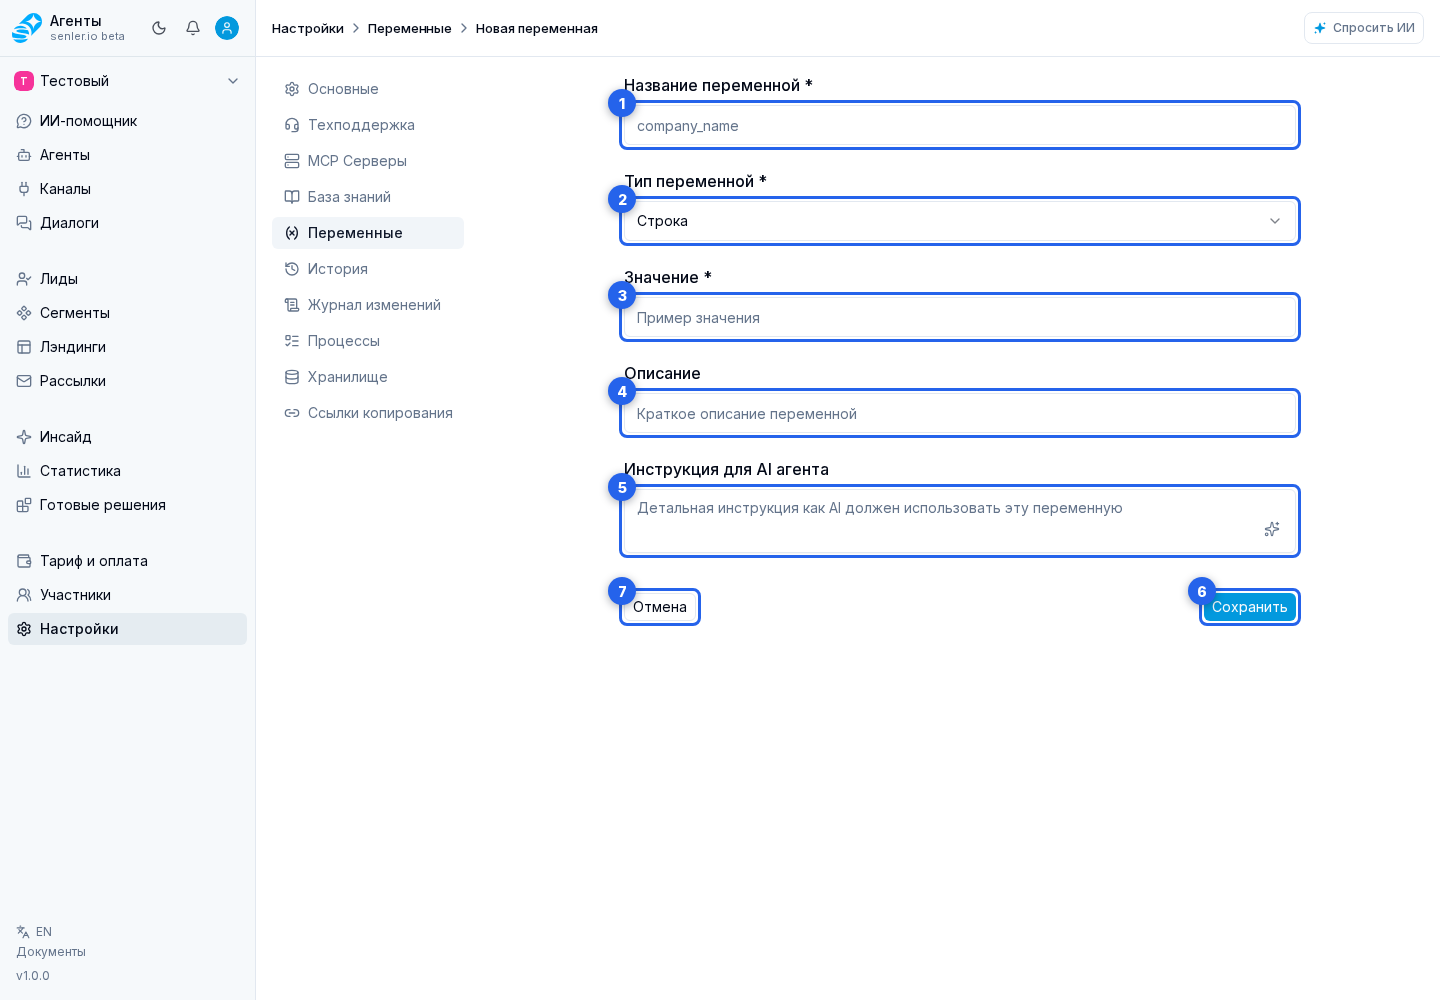Click the language translate icon near EN
Screen dimensions: 1440x1000
pyautogui.click(x=23, y=932)
